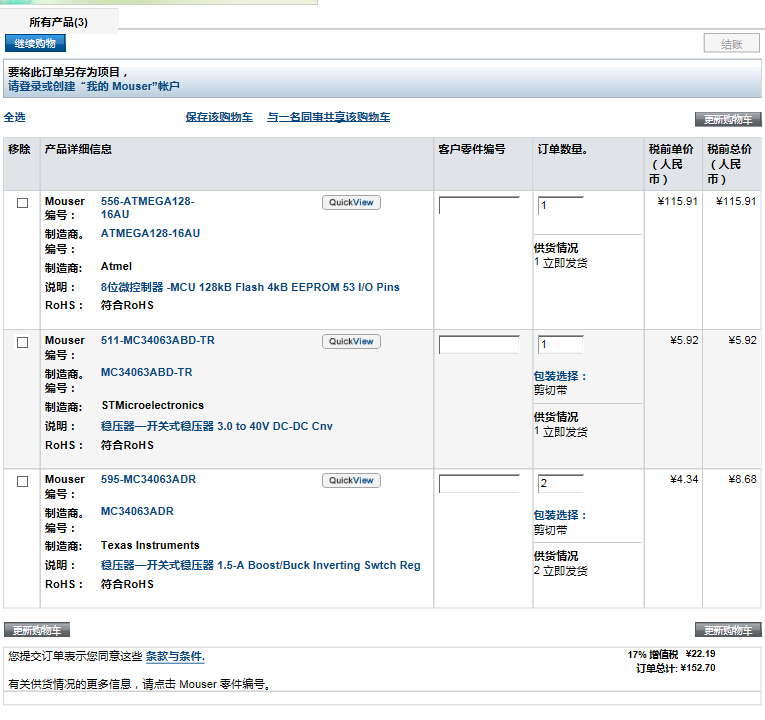Click the order total ¥152.70

click(x=698, y=668)
